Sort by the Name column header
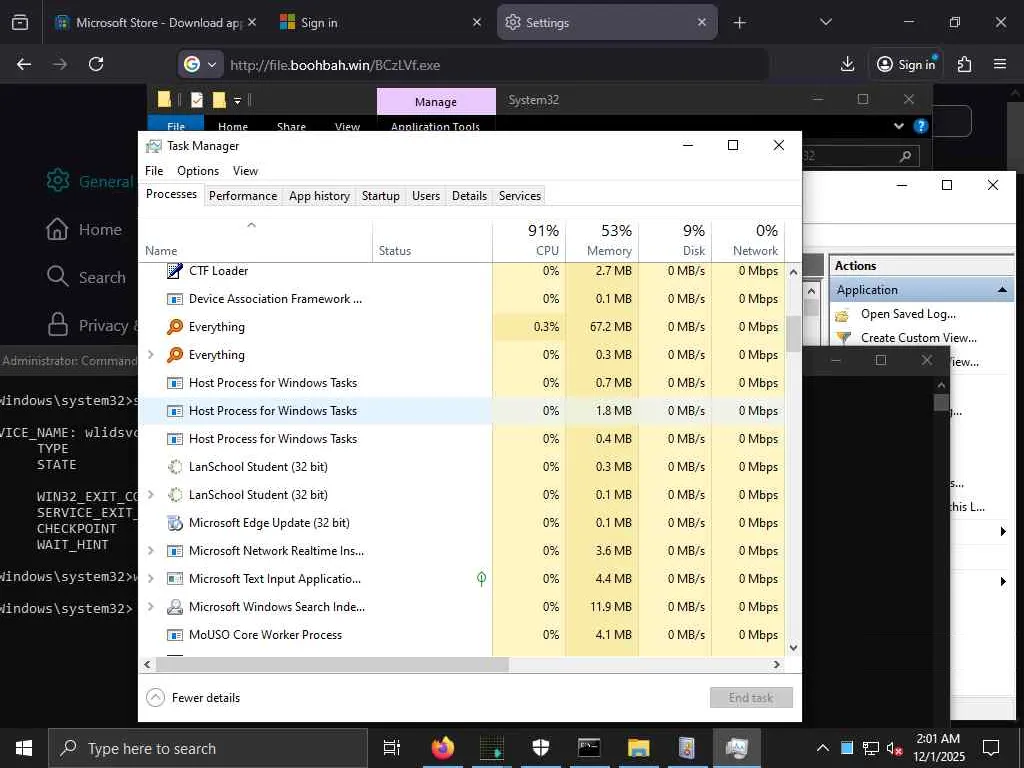This screenshot has width=1024, height=768. click(x=256, y=240)
